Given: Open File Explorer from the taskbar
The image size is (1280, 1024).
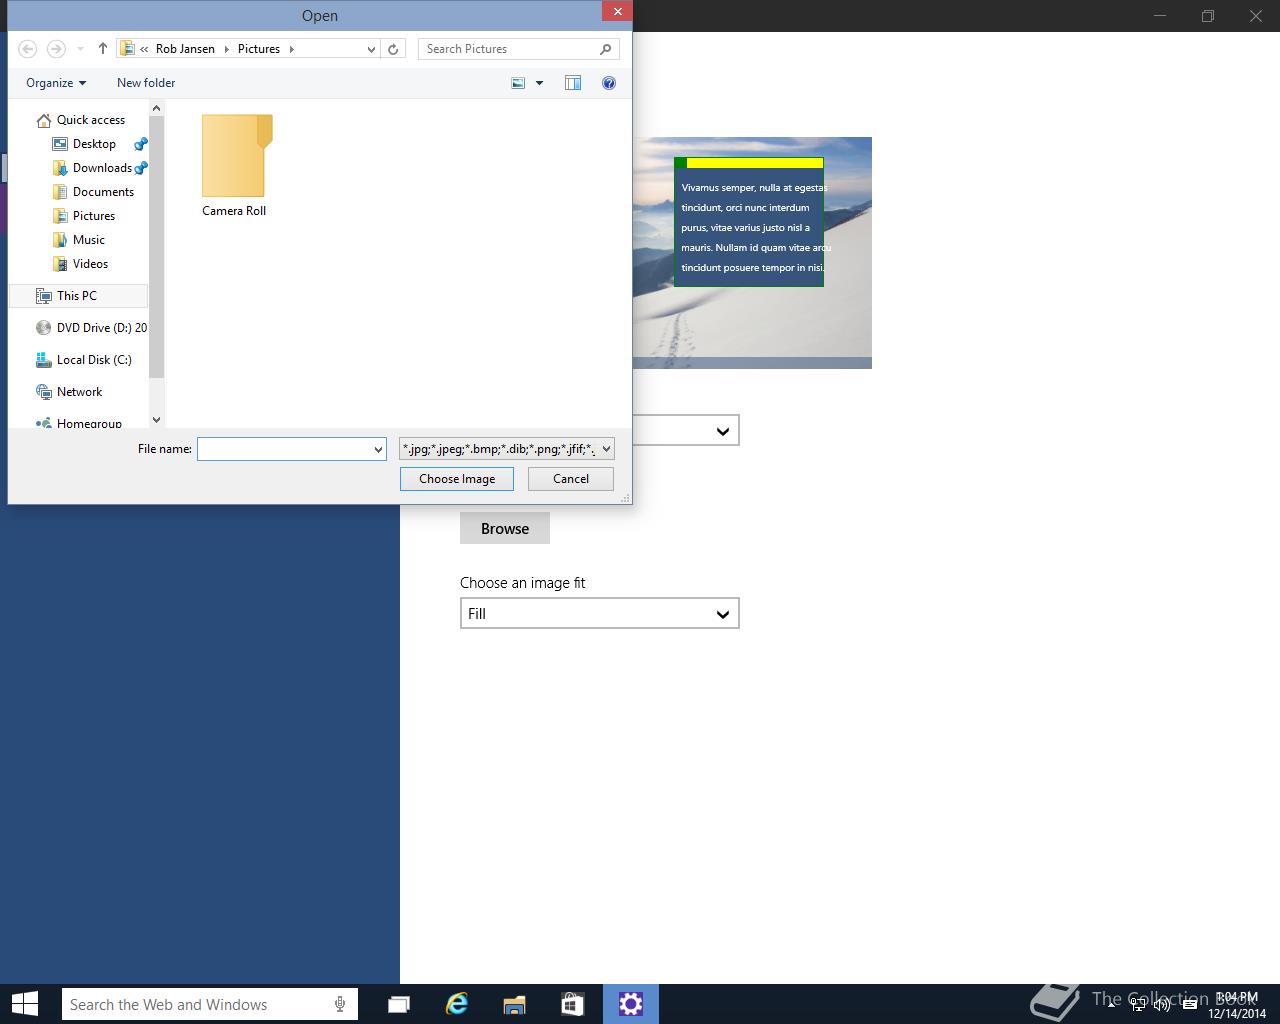Looking at the screenshot, I should click(x=514, y=1004).
